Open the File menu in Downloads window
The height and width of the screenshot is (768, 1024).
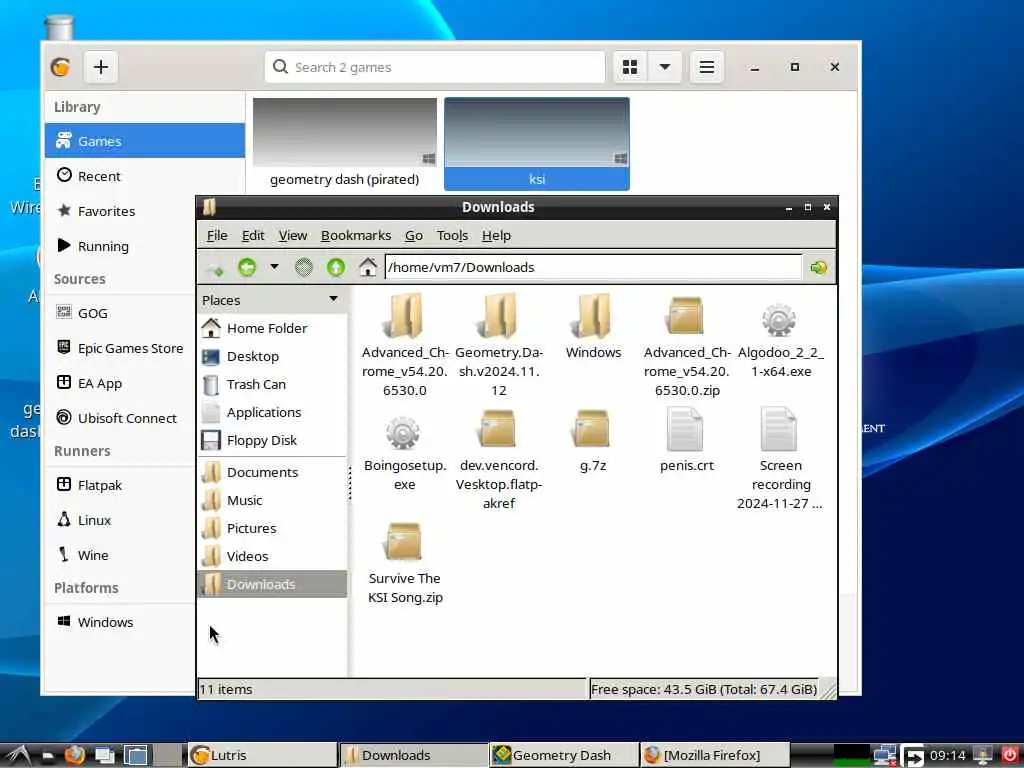click(217, 235)
